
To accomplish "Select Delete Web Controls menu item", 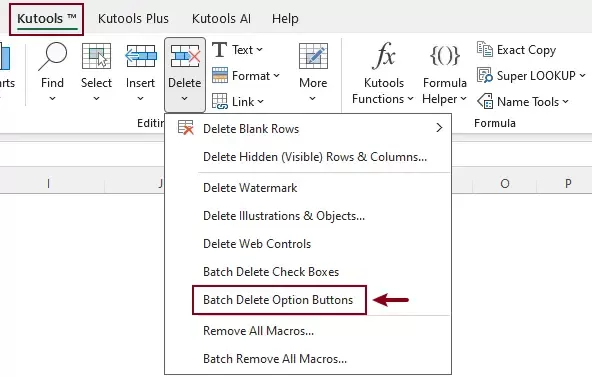I will click(308, 244).
